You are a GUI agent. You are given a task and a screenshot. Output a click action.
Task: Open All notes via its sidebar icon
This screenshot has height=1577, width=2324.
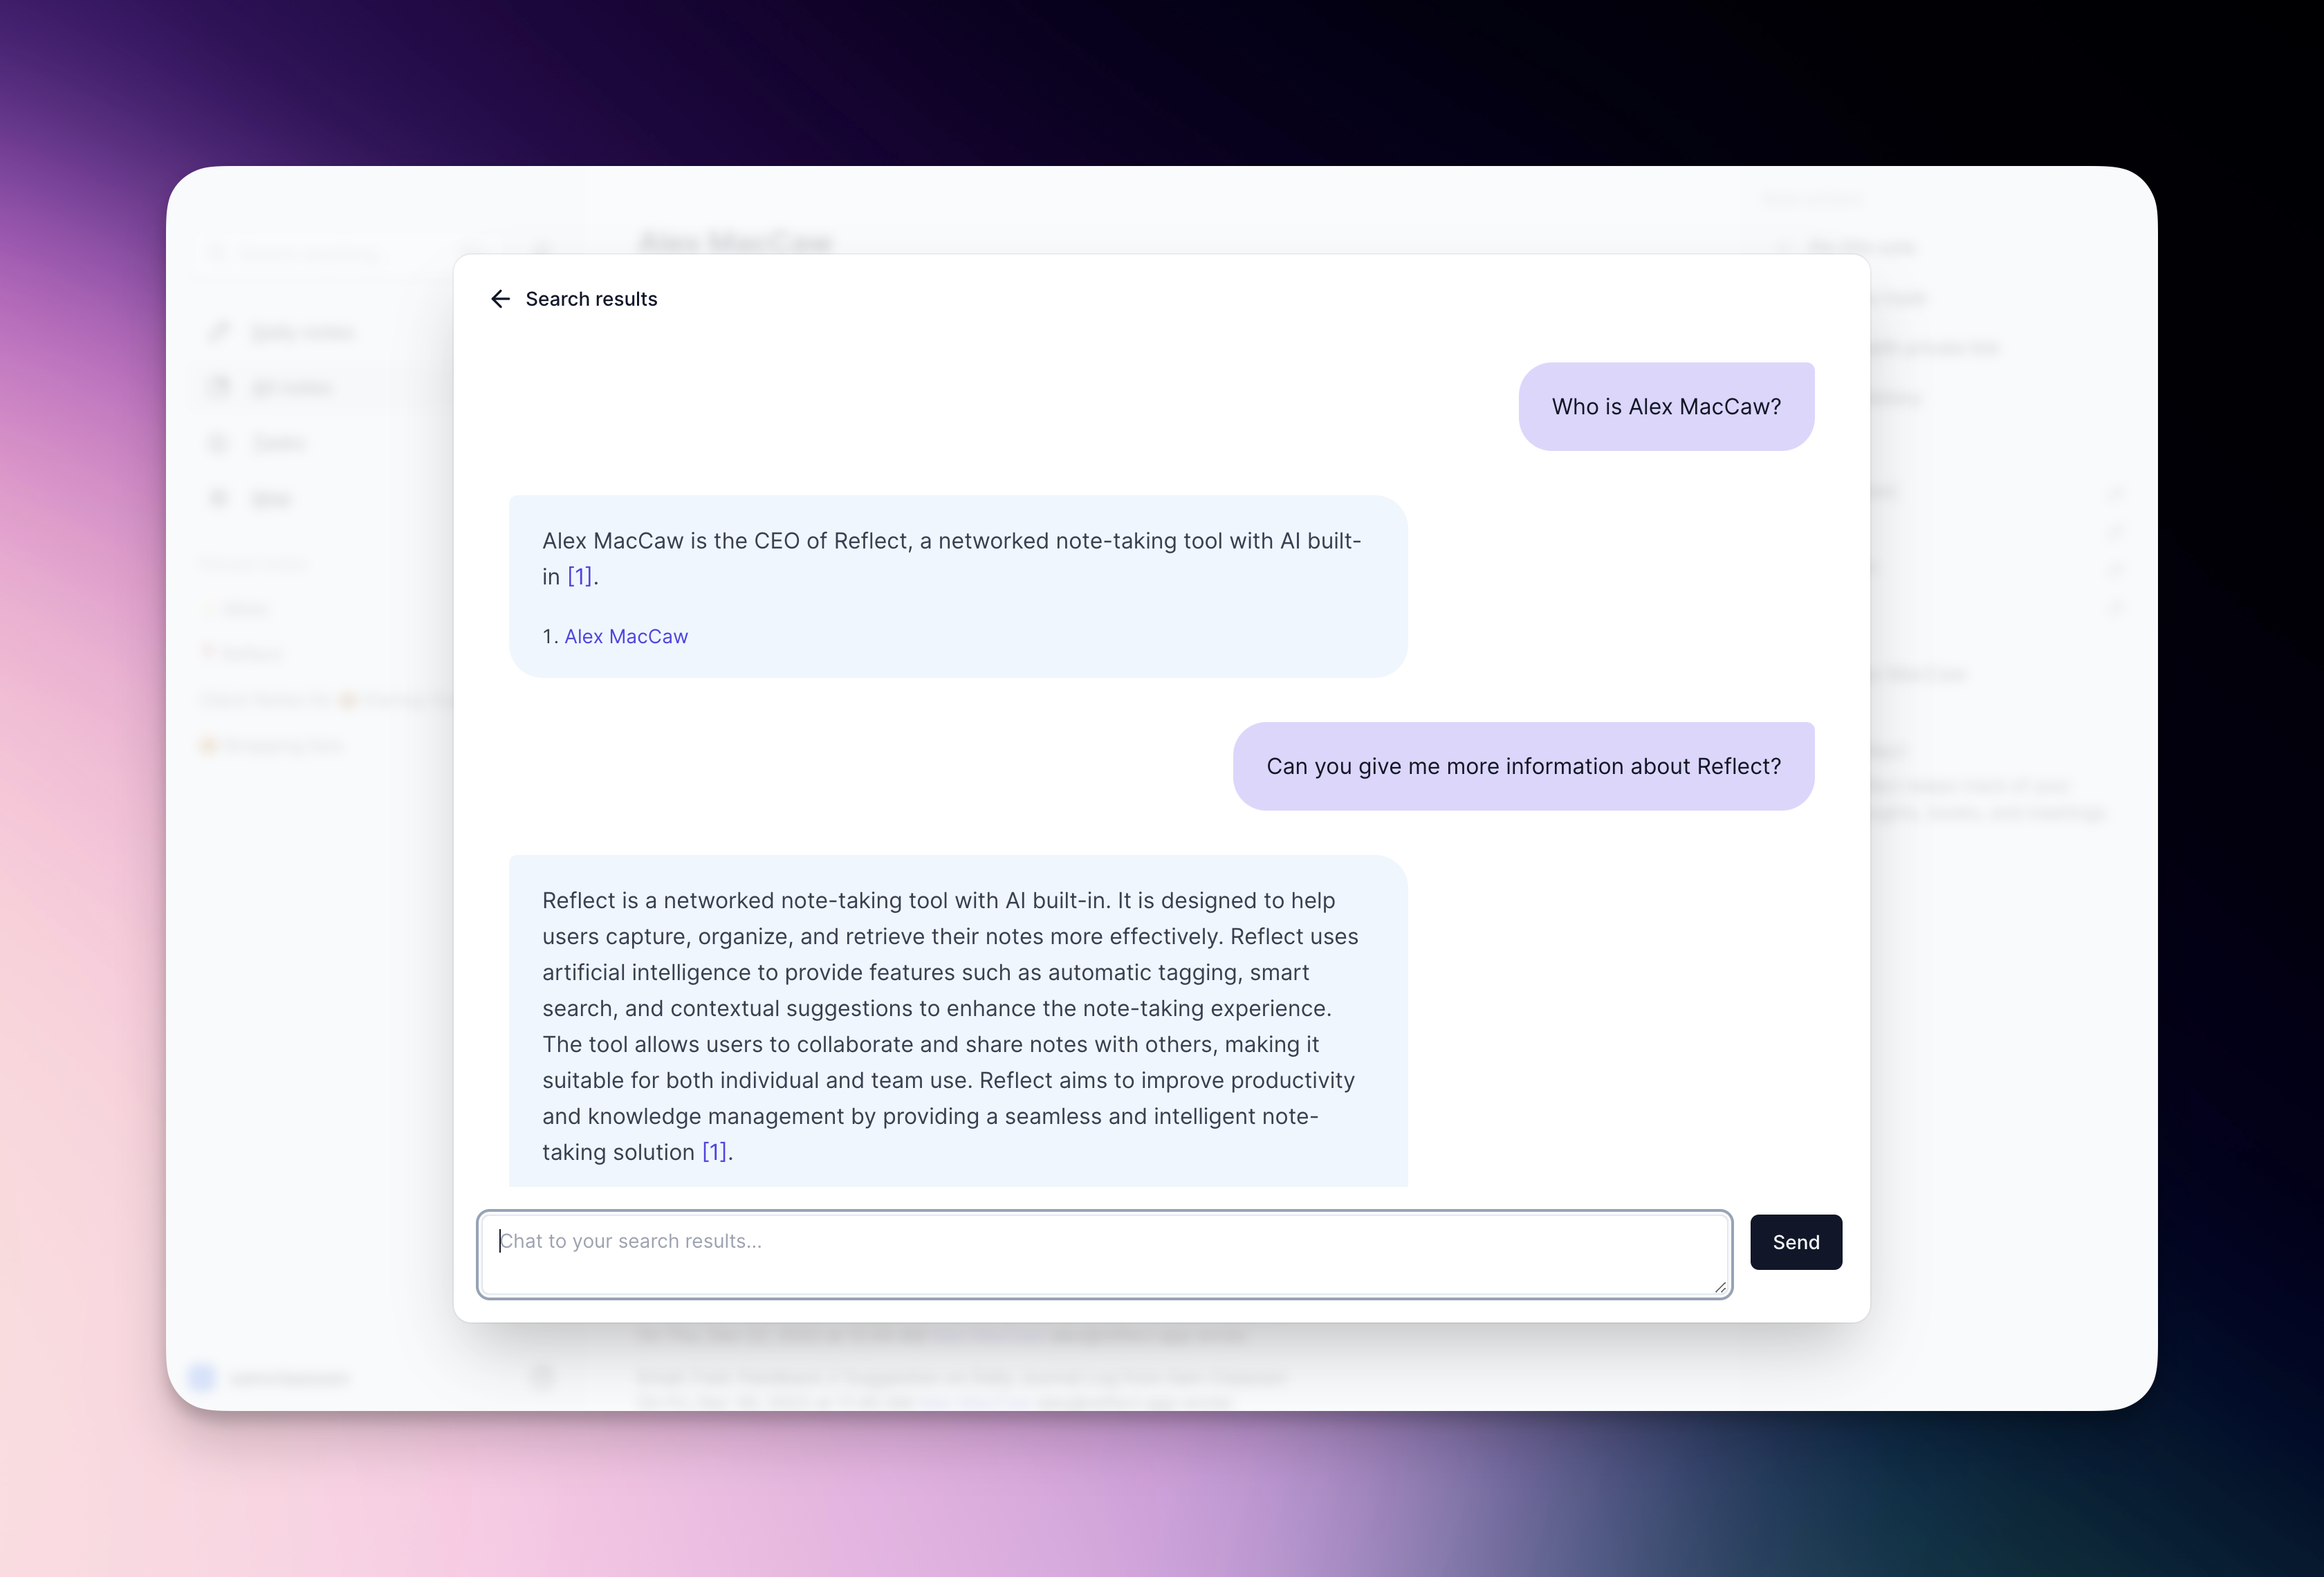point(219,387)
